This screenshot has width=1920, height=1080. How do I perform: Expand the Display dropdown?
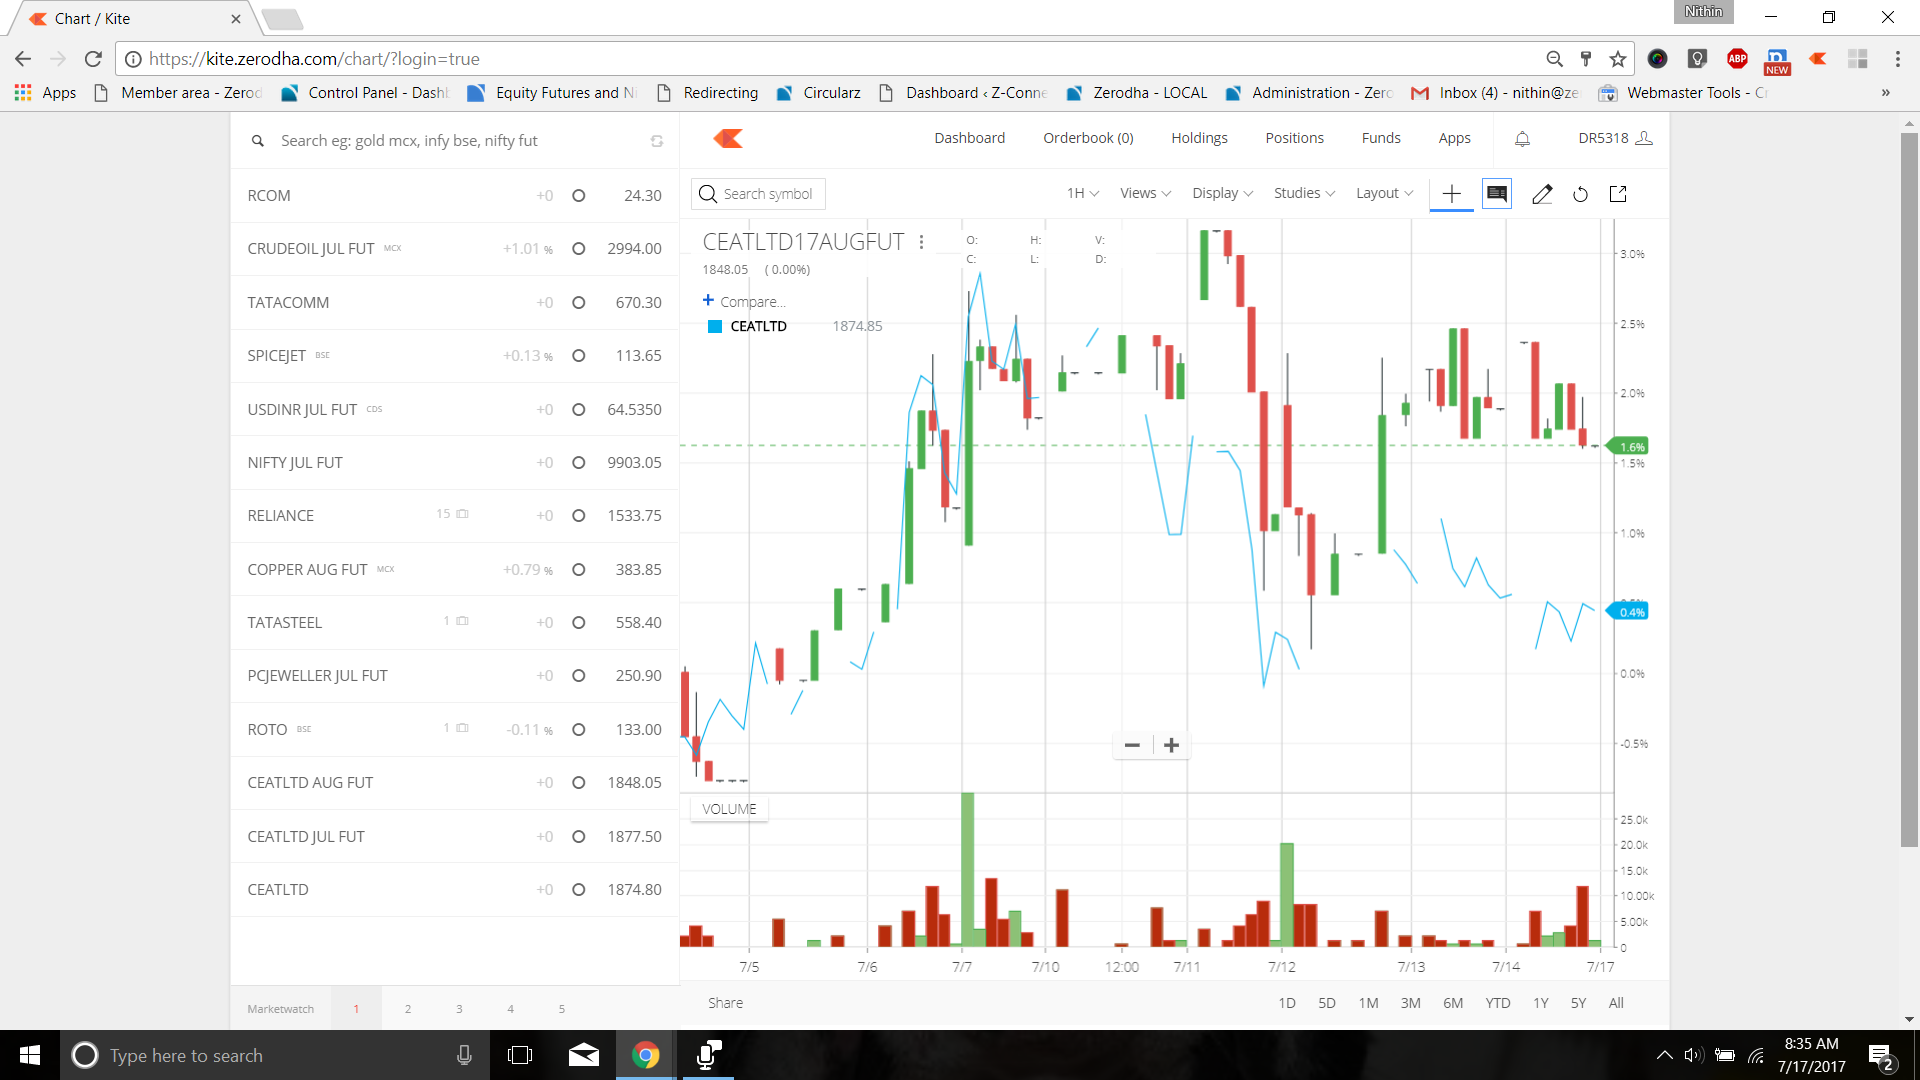click(1222, 193)
